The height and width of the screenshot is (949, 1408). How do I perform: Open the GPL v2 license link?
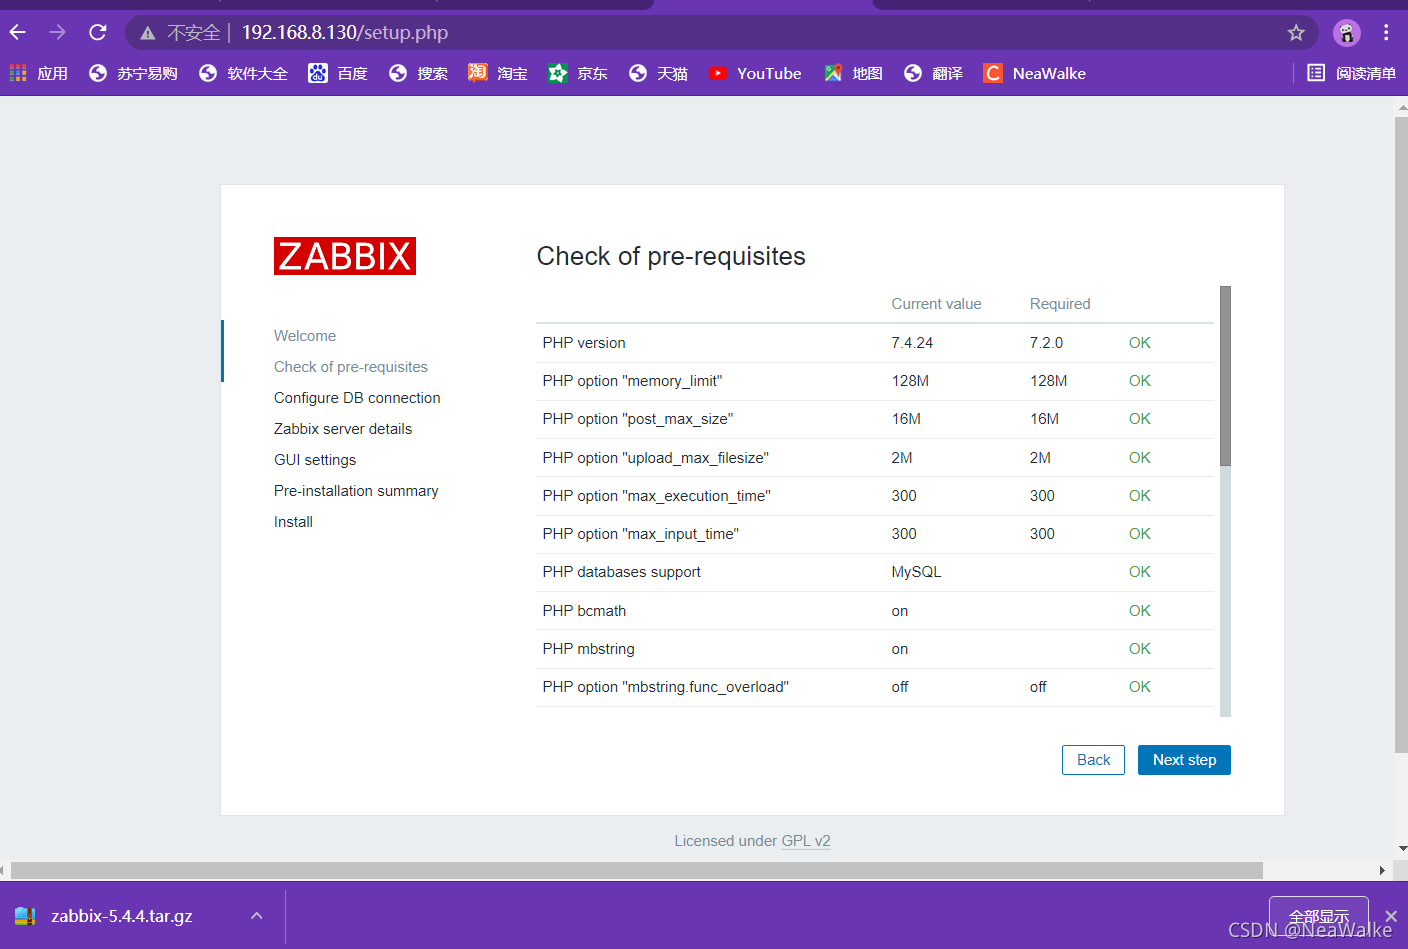coord(806,841)
